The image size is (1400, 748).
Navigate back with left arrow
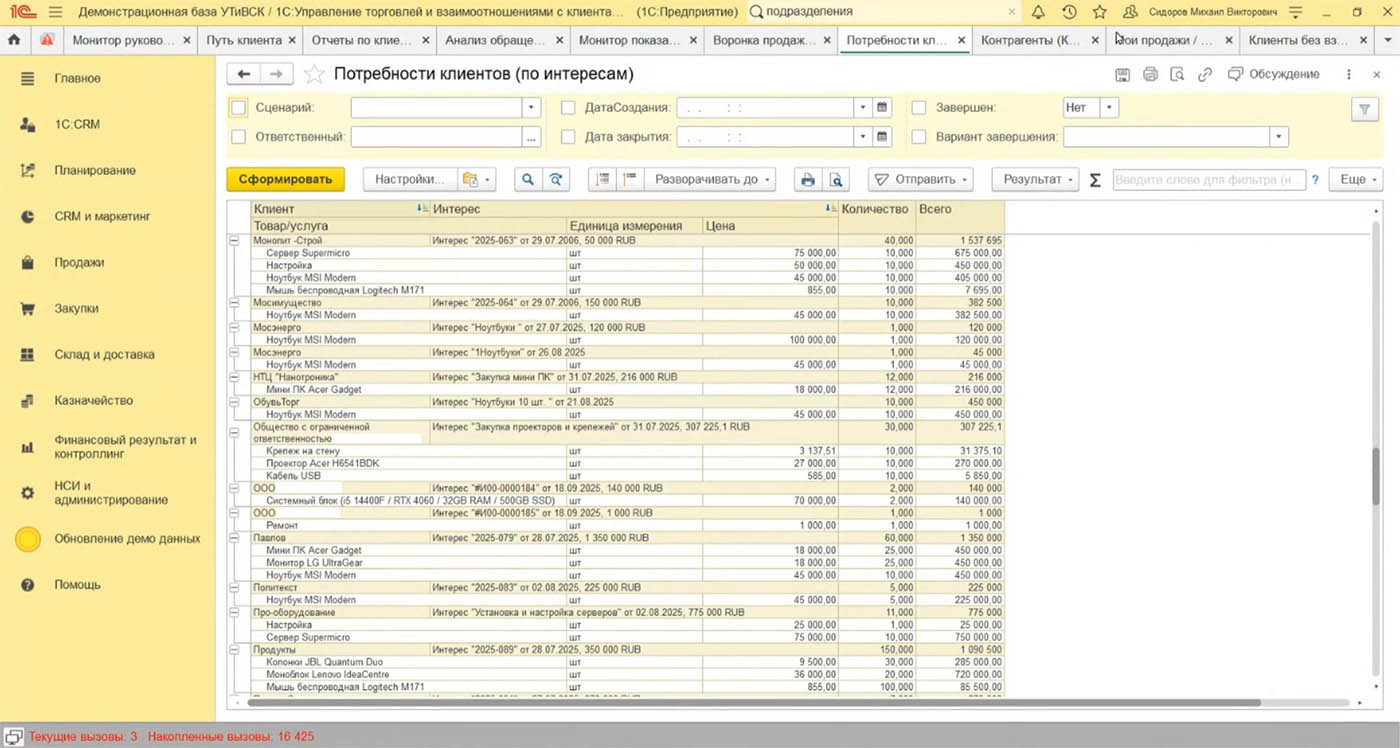[244, 74]
